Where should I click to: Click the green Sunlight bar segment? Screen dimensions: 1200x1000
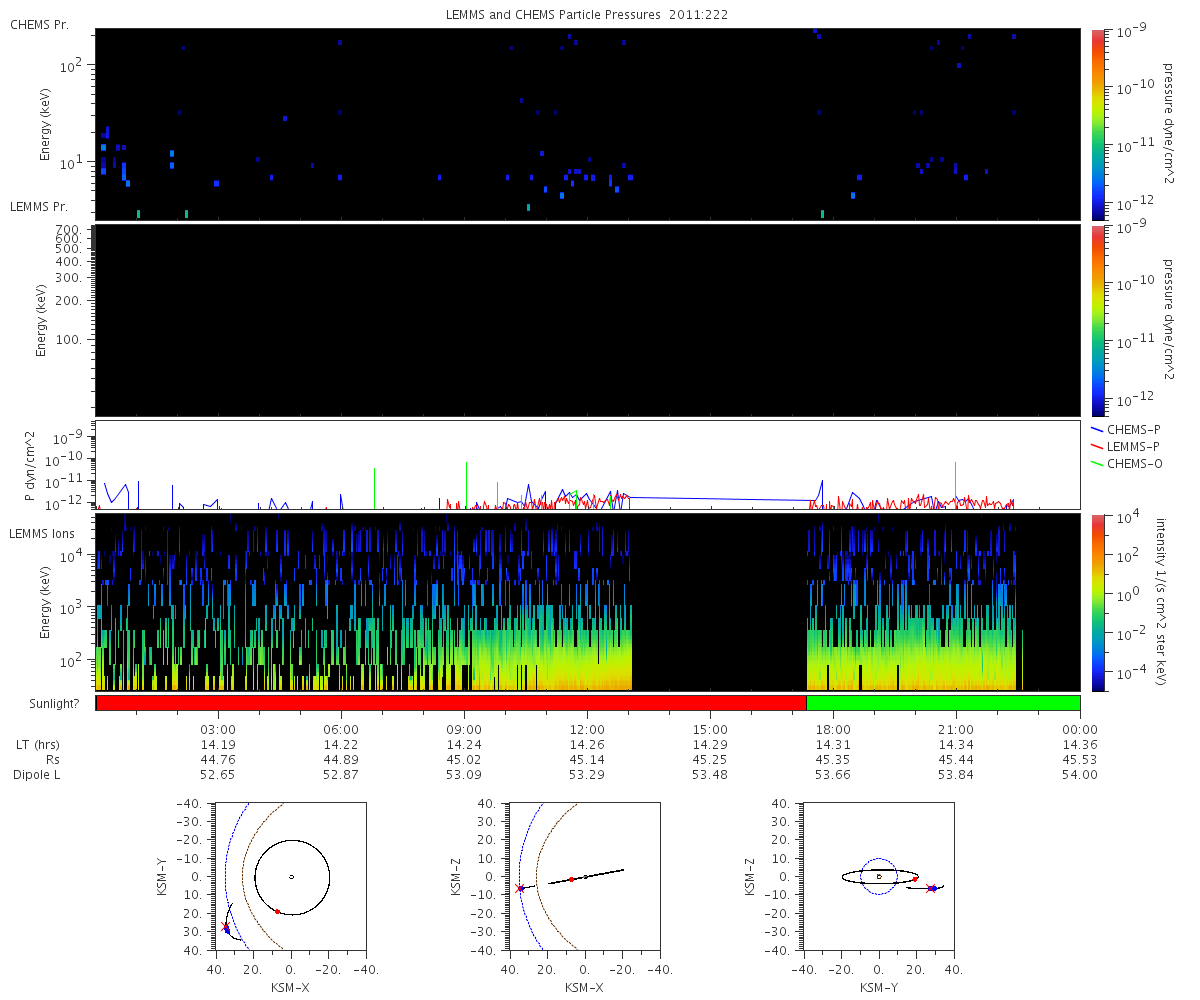coord(943,703)
